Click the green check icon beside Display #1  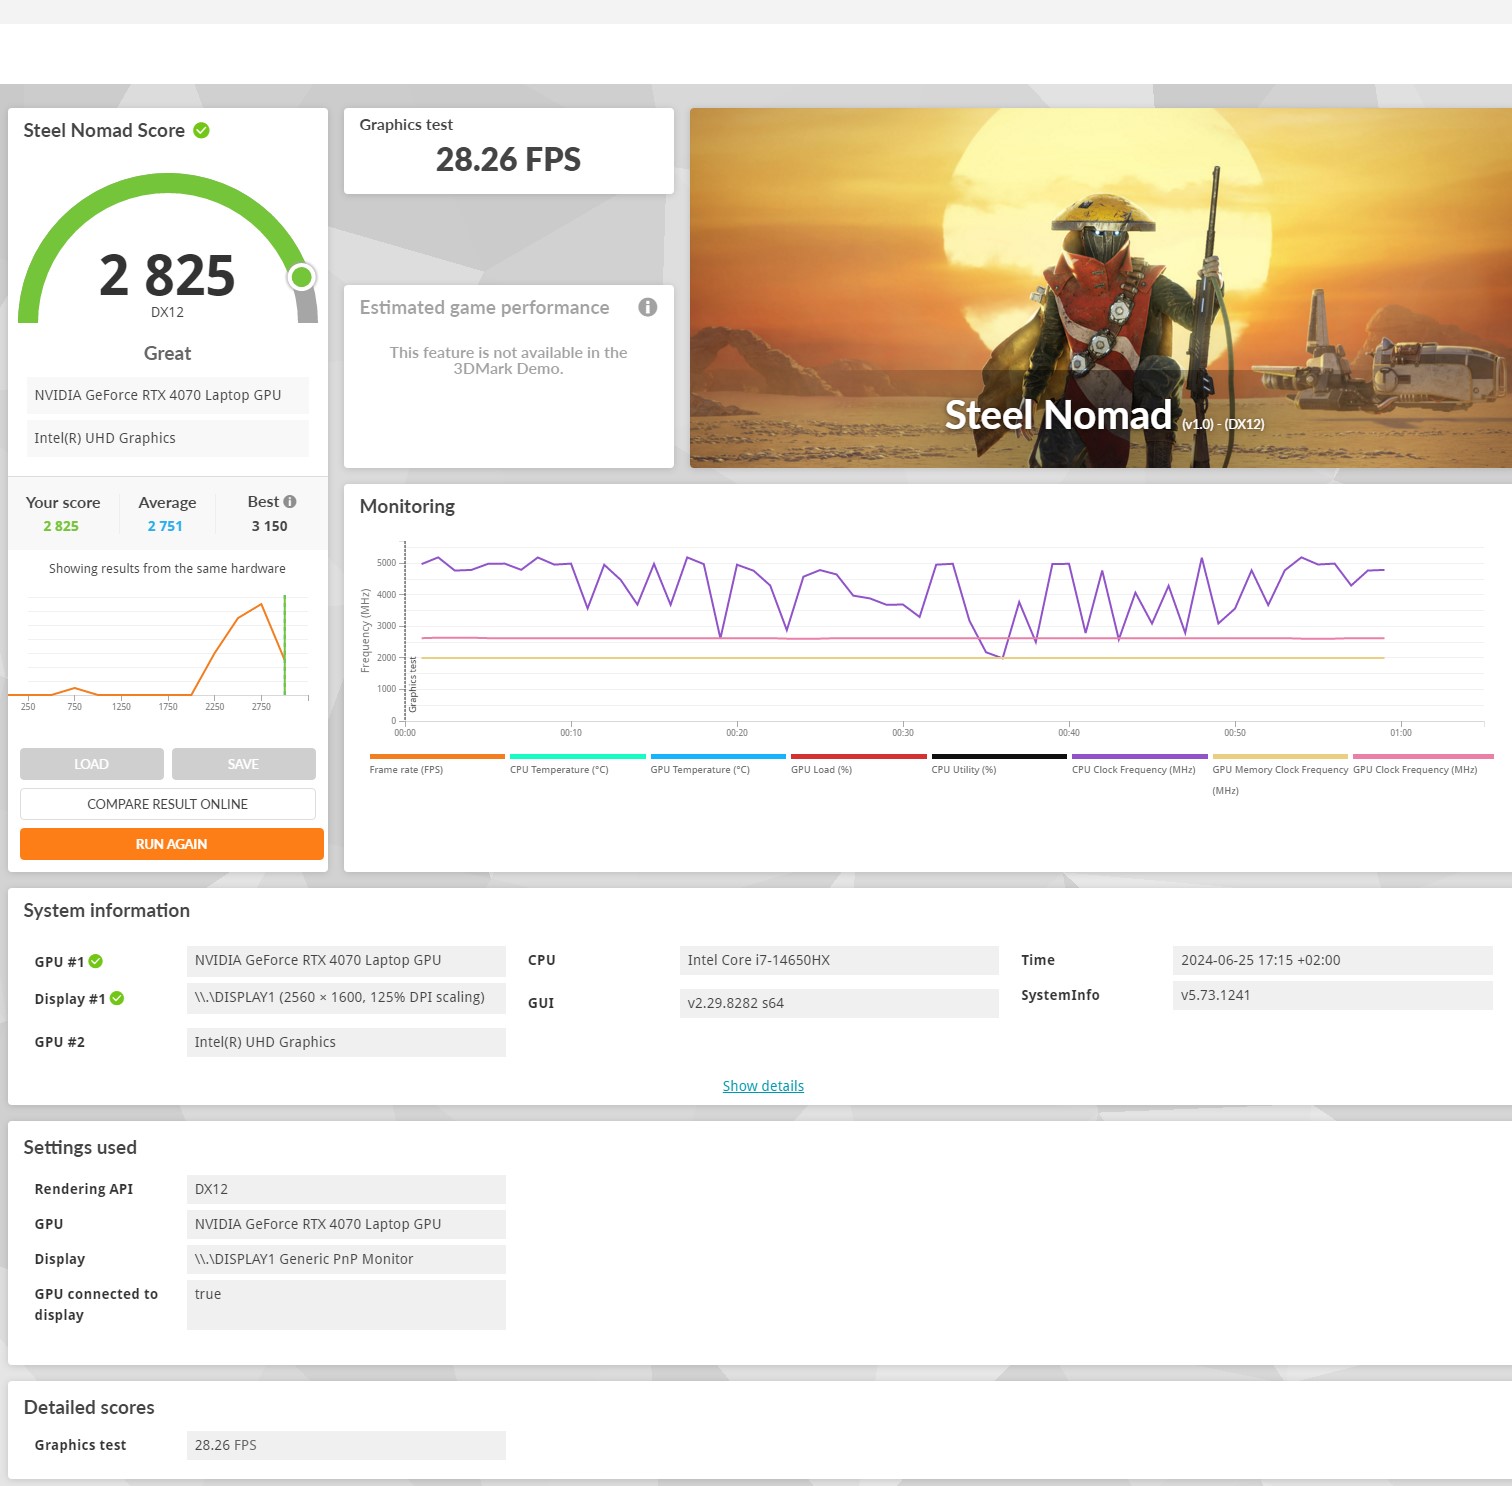[117, 998]
